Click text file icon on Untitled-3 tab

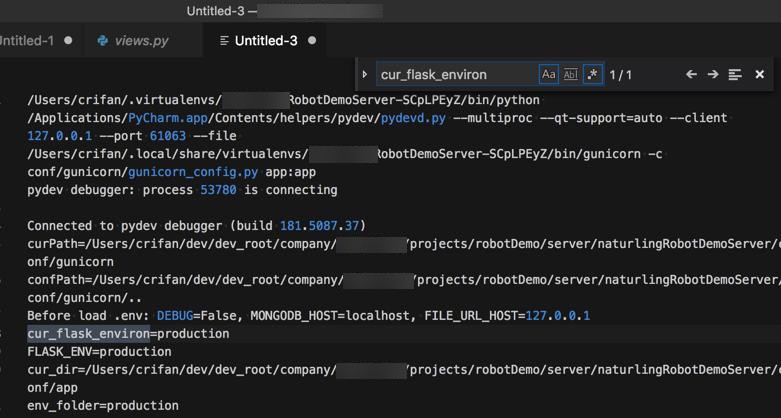point(221,41)
